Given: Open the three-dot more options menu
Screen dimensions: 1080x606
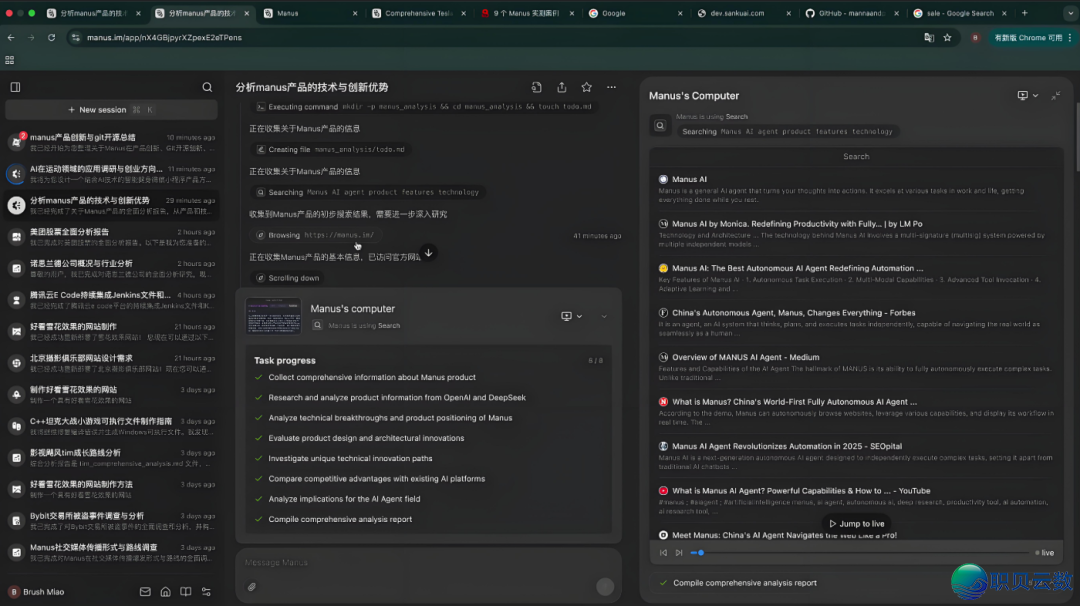Looking at the screenshot, I should [612, 87].
